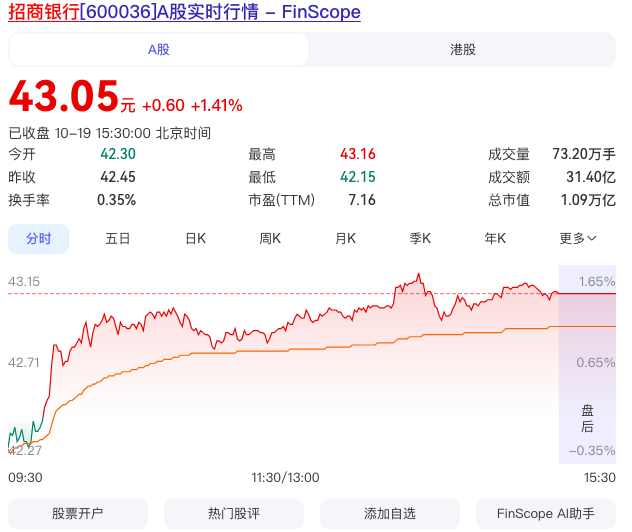This screenshot has height=532, width=632.
Task: Select the 月K chart tab
Action: point(345,239)
